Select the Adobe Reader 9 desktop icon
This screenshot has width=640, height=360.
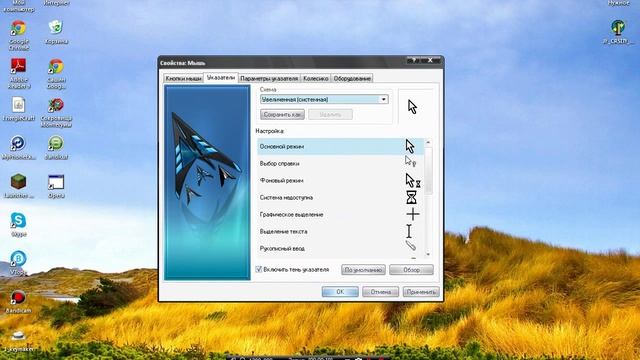pos(18,66)
